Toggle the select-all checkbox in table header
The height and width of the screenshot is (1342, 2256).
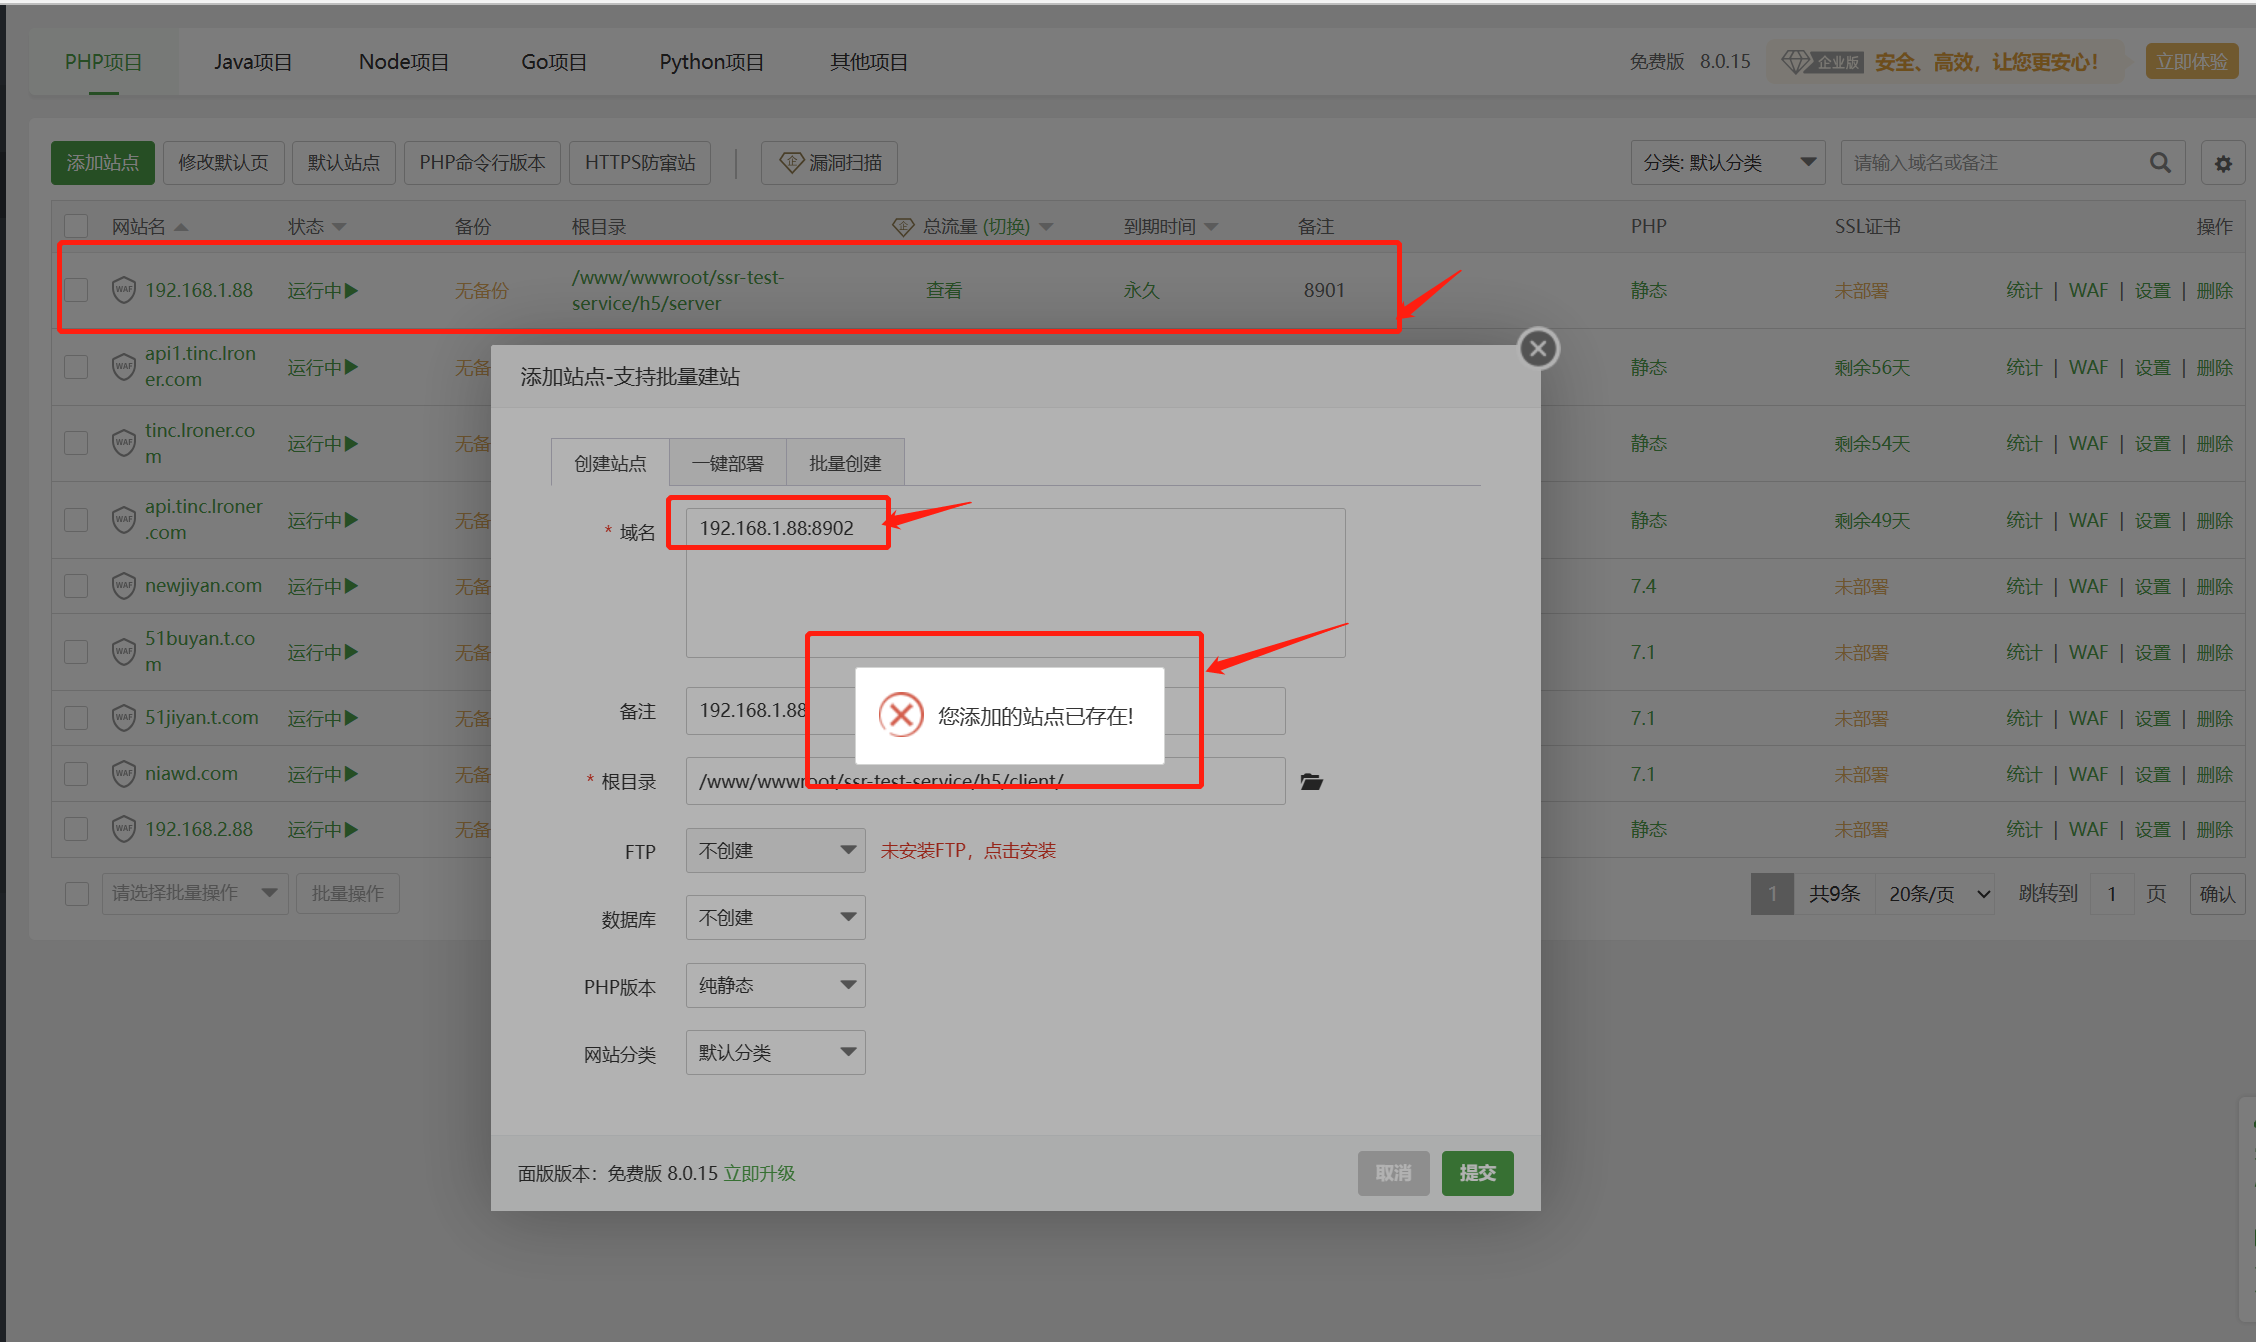(76, 227)
